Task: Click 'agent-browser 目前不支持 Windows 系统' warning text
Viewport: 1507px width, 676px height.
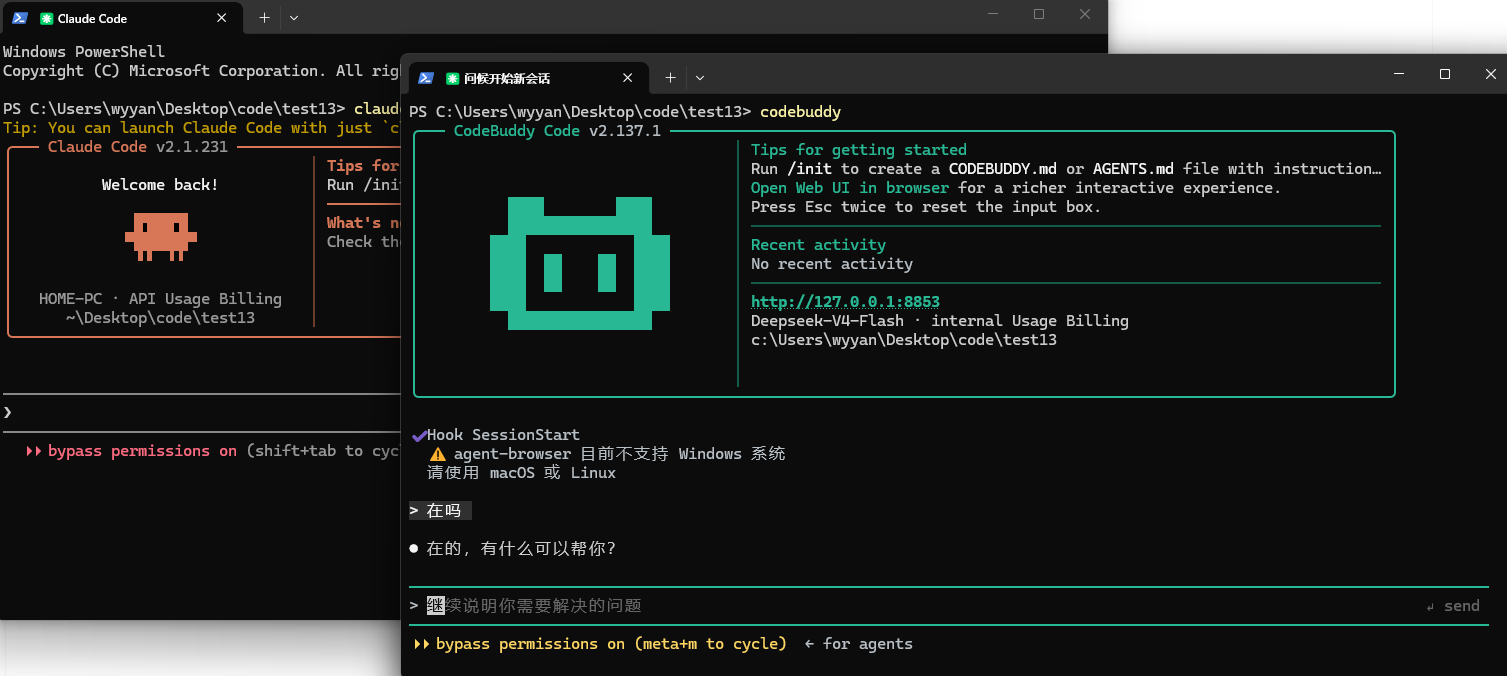Action: [x=619, y=454]
